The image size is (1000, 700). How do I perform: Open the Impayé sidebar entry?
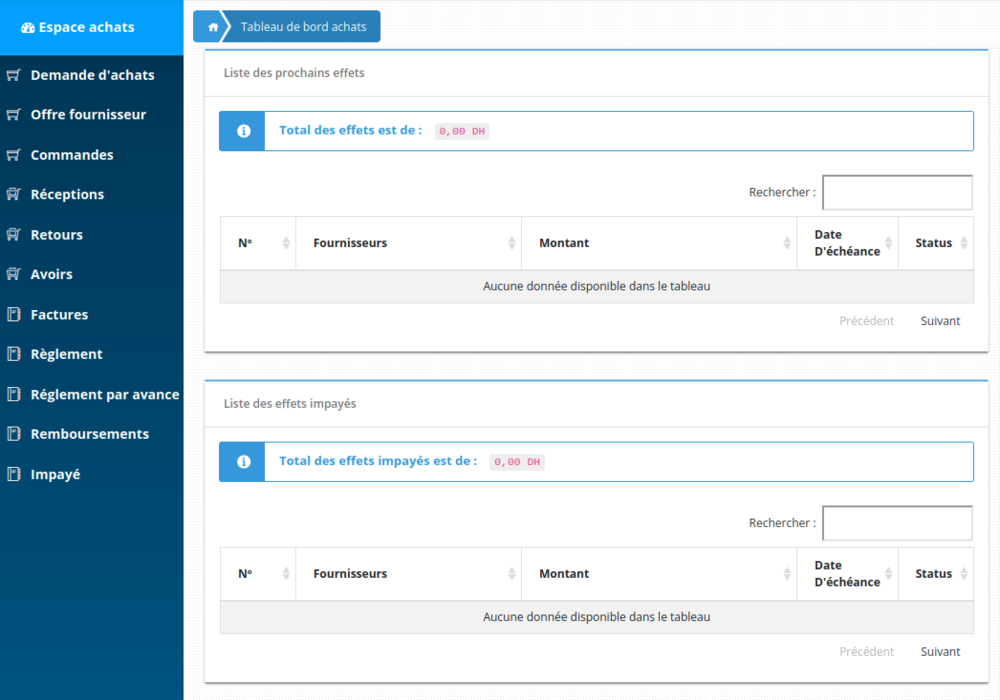coord(55,475)
